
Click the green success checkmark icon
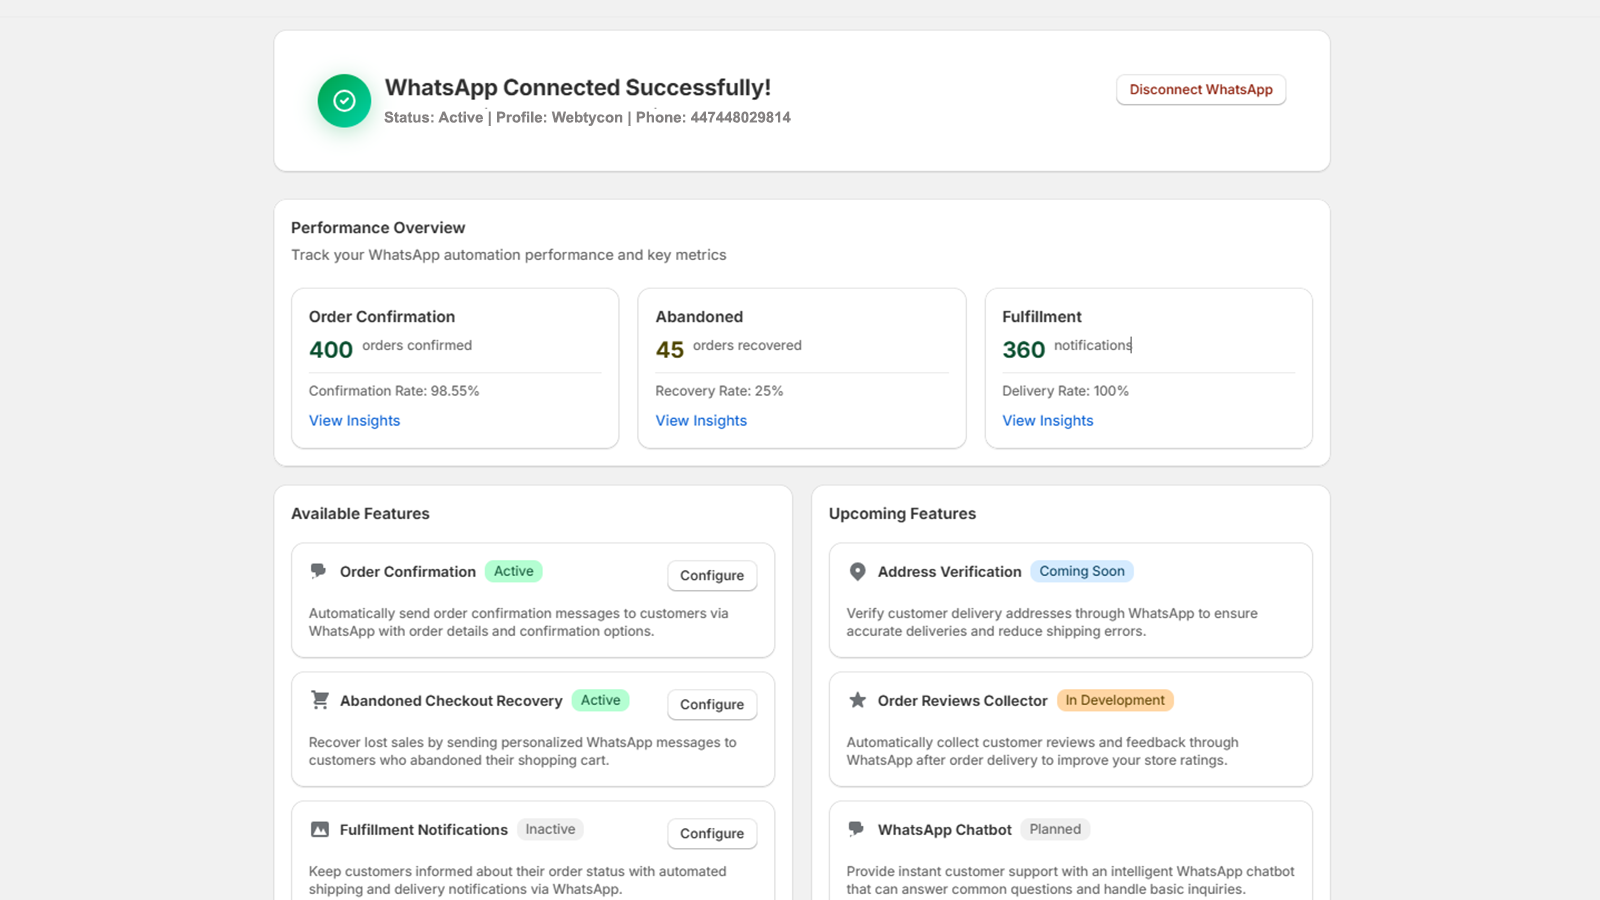pos(343,100)
